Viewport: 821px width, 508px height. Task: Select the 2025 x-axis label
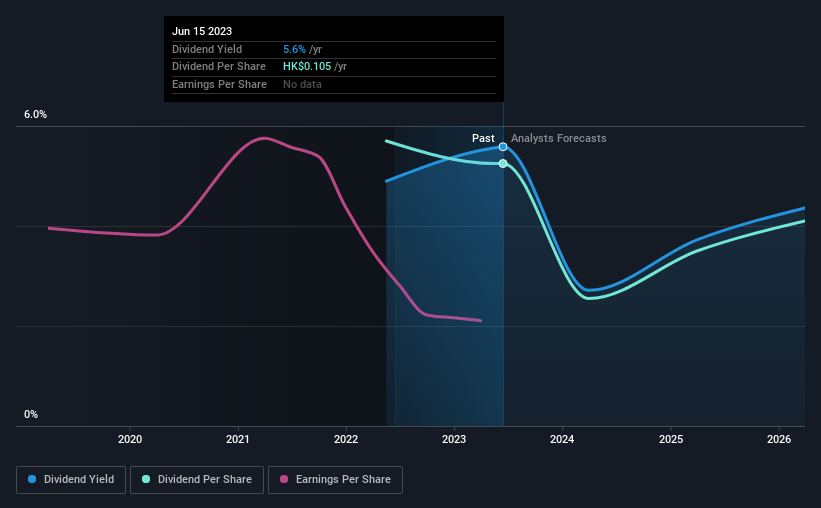tap(671, 439)
